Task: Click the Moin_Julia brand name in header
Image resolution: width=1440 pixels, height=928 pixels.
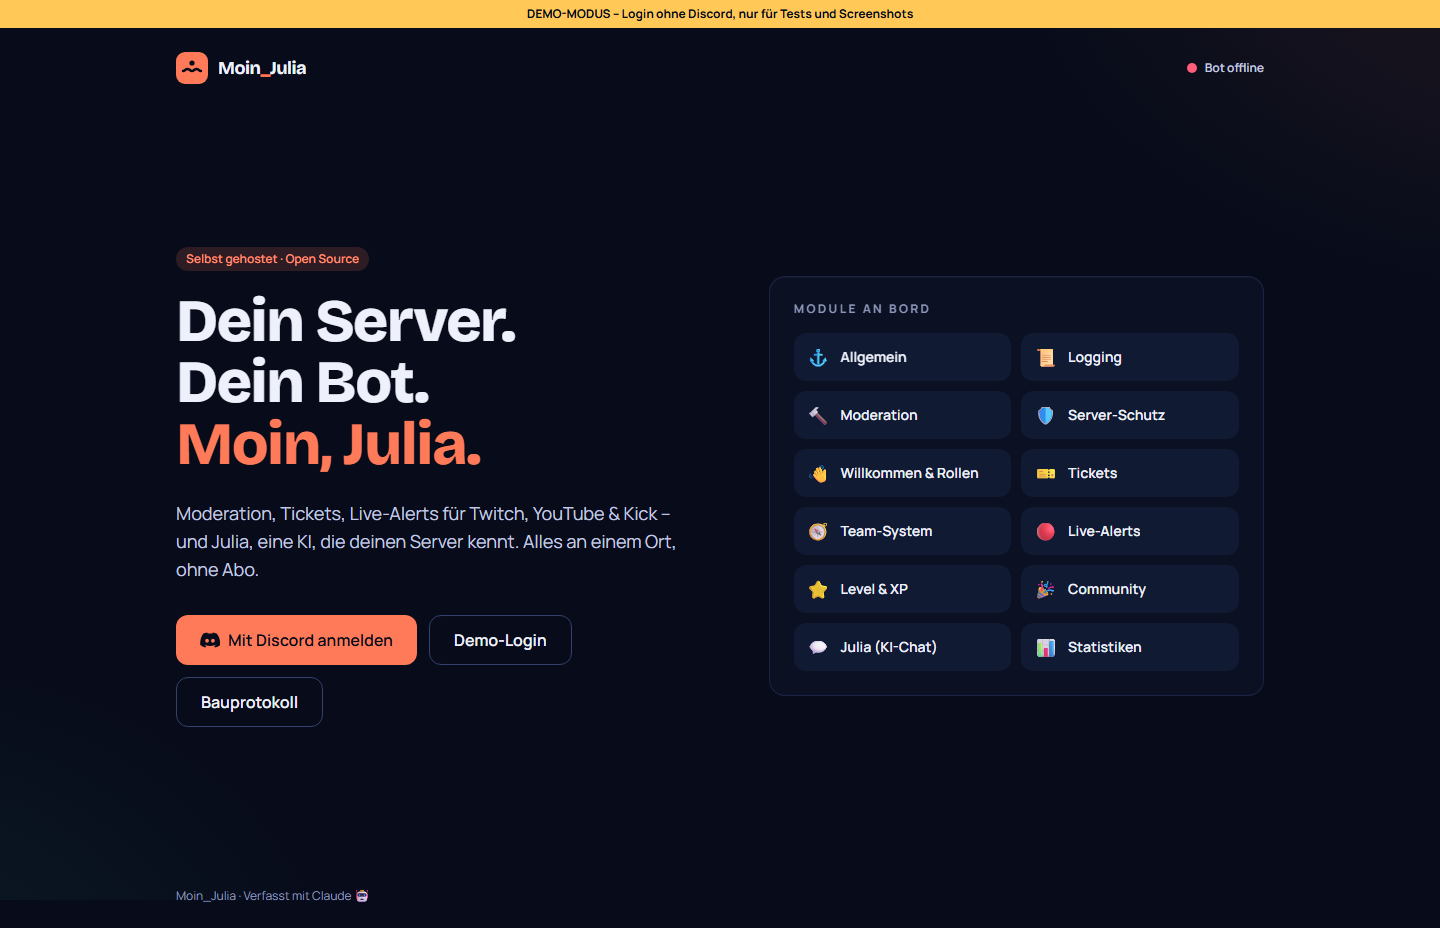Action: pyautogui.click(x=262, y=68)
